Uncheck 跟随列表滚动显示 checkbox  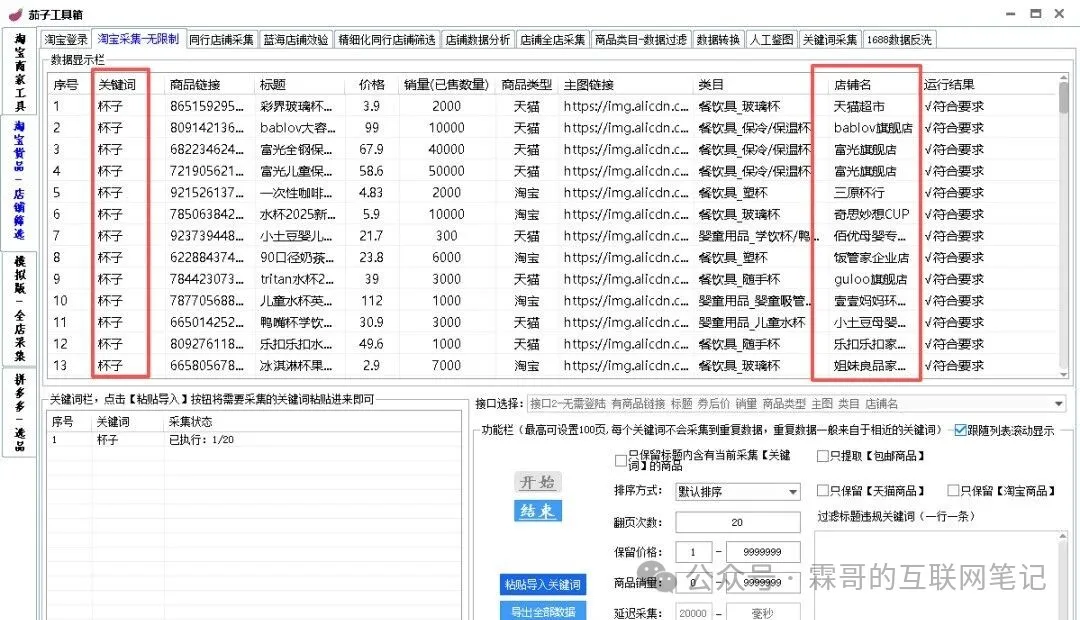pos(961,430)
